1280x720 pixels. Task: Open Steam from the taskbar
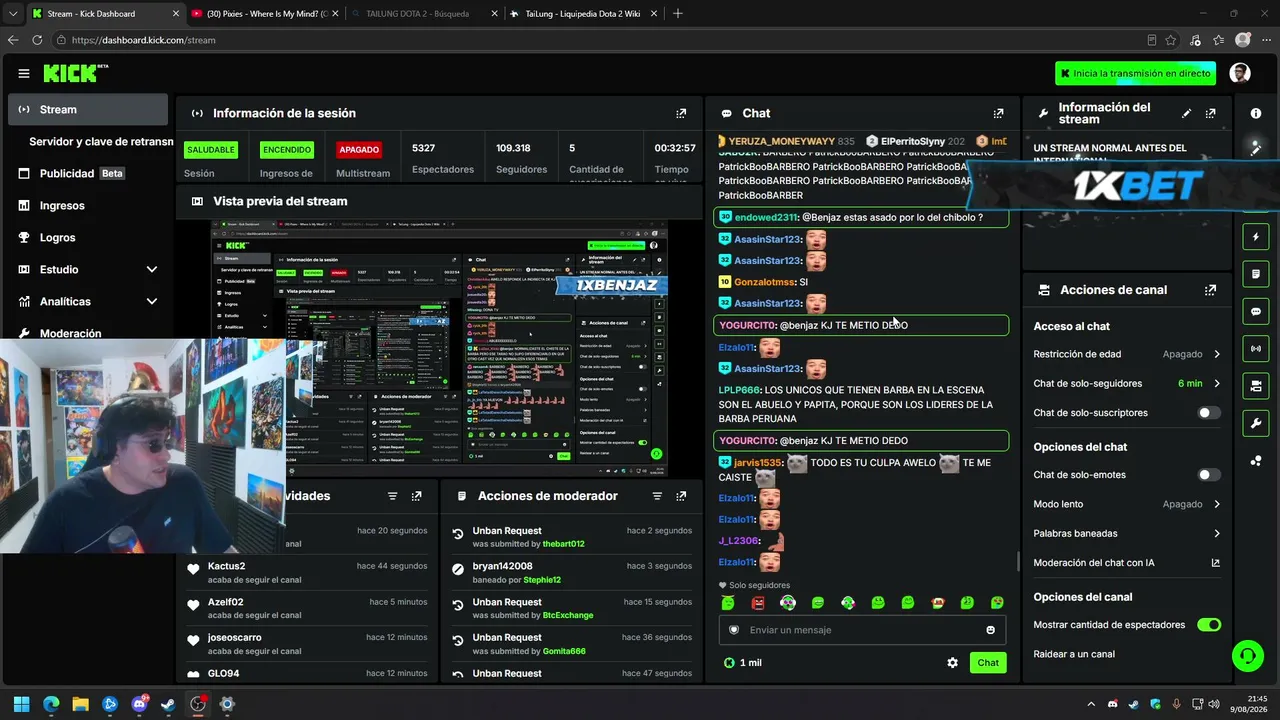pyautogui.click(x=168, y=704)
